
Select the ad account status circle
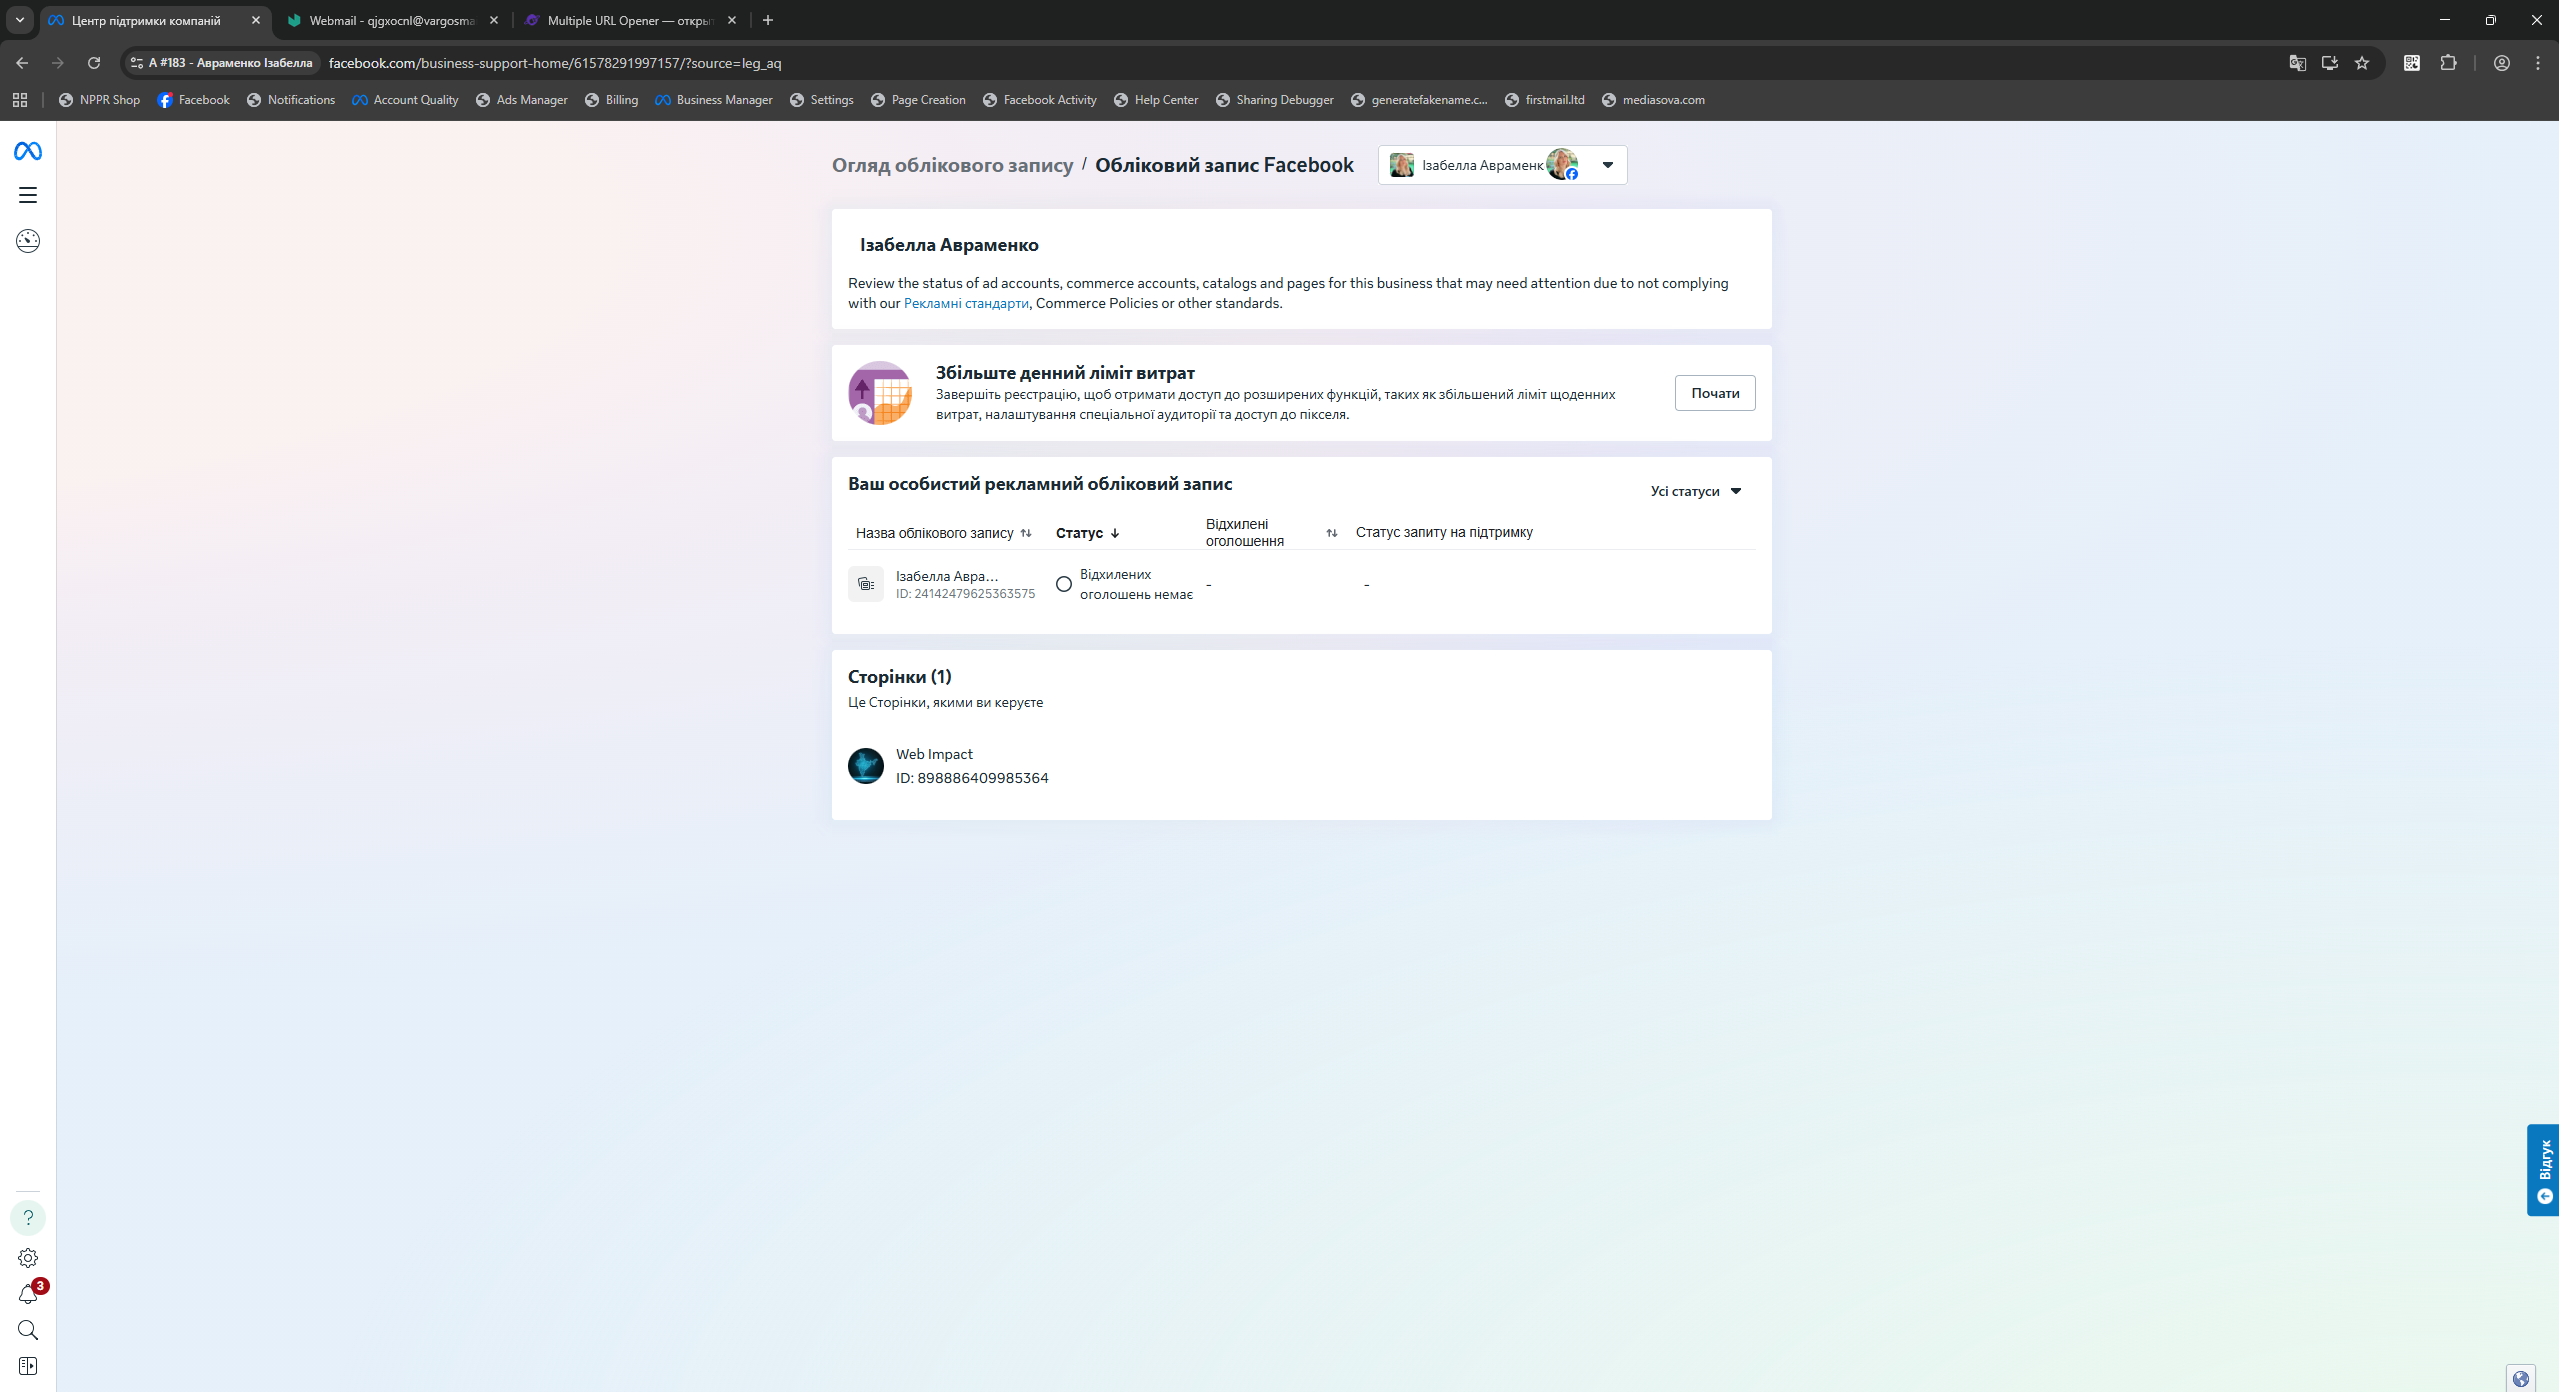1064,584
